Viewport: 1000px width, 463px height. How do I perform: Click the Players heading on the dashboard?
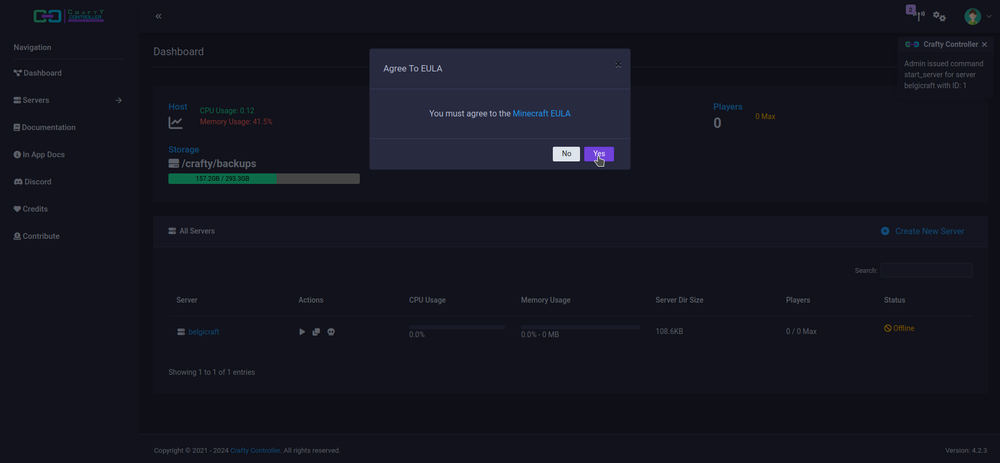pos(728,107)
